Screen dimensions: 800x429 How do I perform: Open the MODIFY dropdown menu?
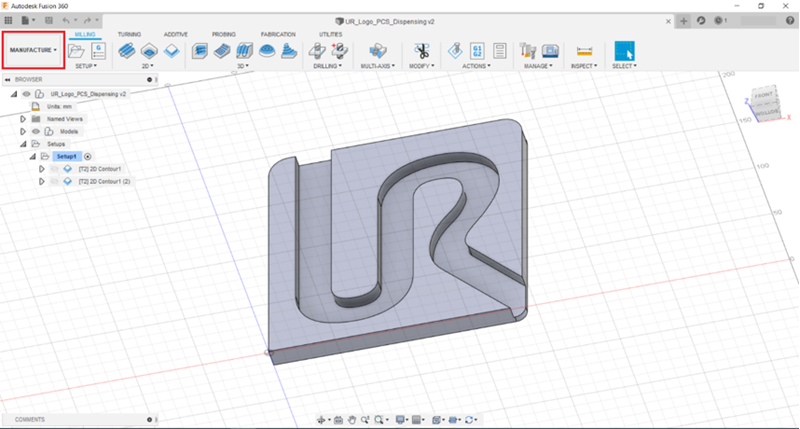422,66
